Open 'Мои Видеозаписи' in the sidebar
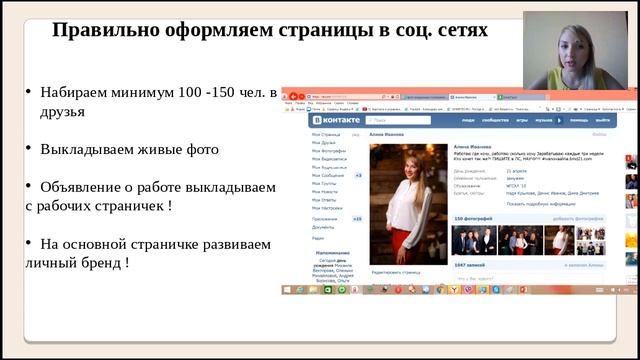 coord(329,159)
